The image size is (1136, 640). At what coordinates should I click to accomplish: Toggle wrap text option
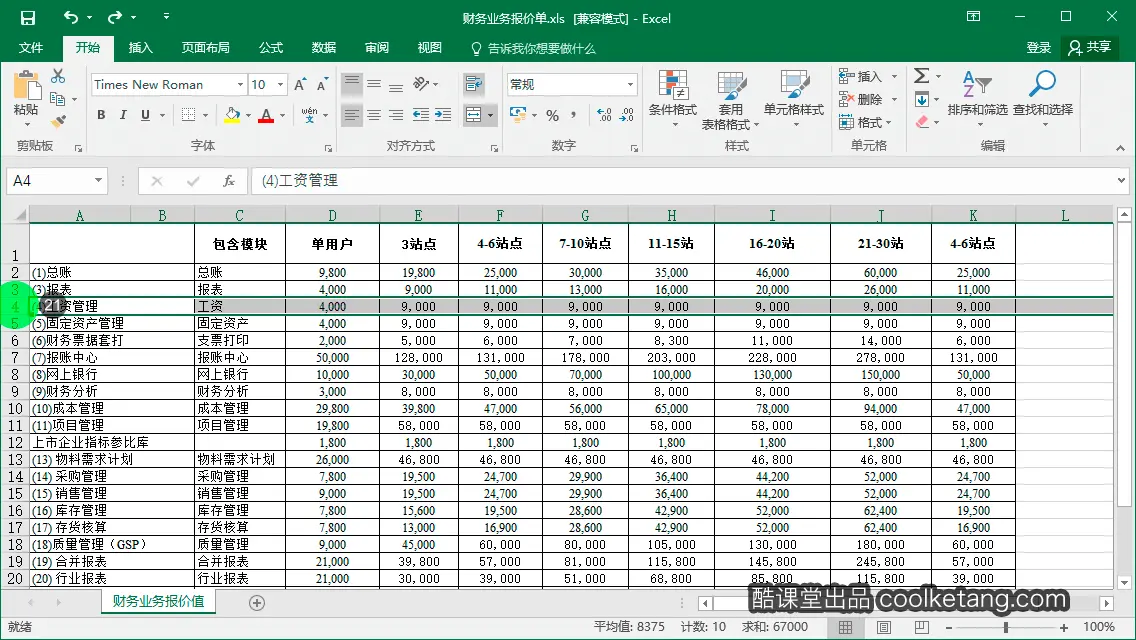[x=474, y=84]
